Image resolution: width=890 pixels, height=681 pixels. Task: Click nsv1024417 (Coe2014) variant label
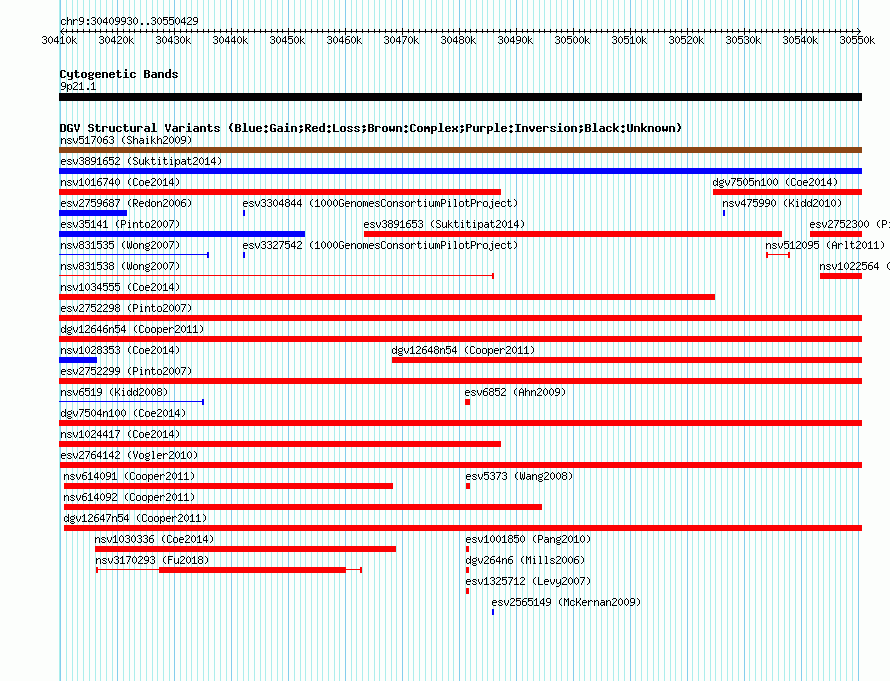click(x=120, y=434)
